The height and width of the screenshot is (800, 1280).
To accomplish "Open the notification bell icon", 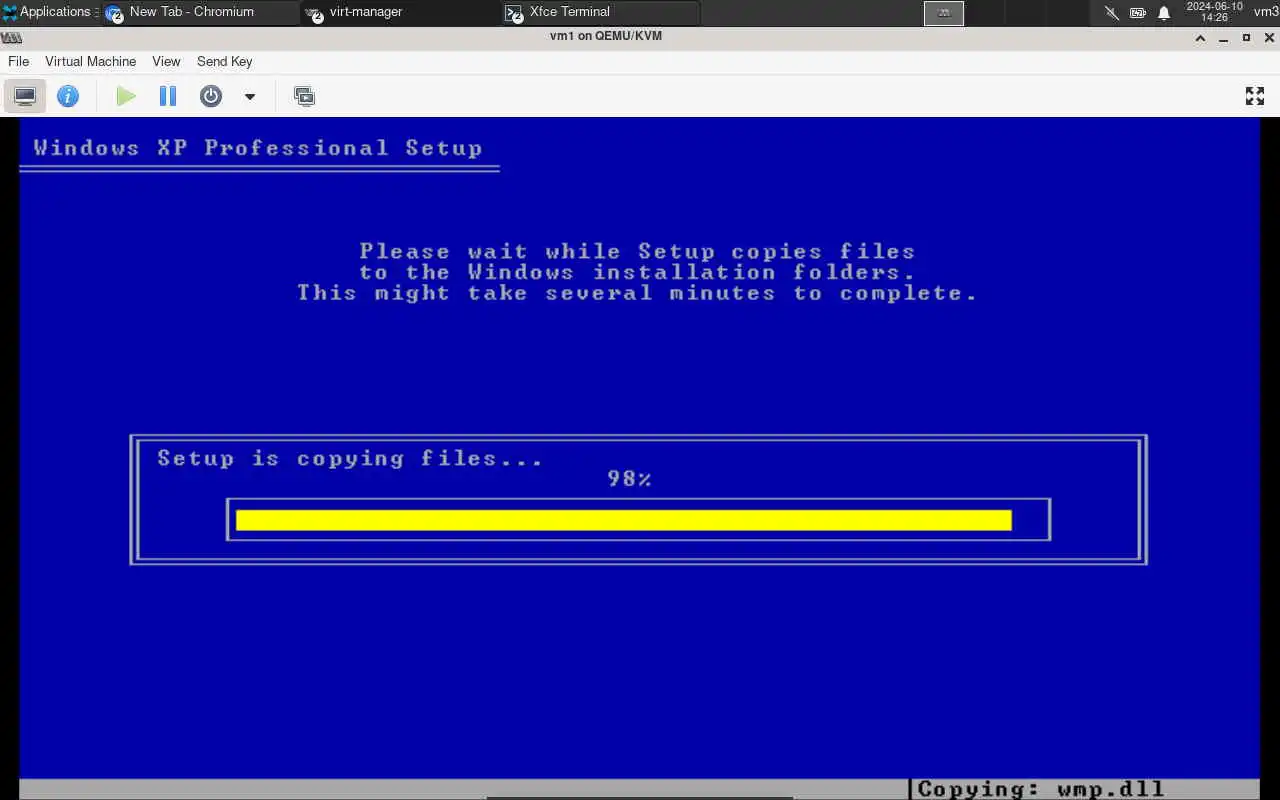I will coord(1164,13).
